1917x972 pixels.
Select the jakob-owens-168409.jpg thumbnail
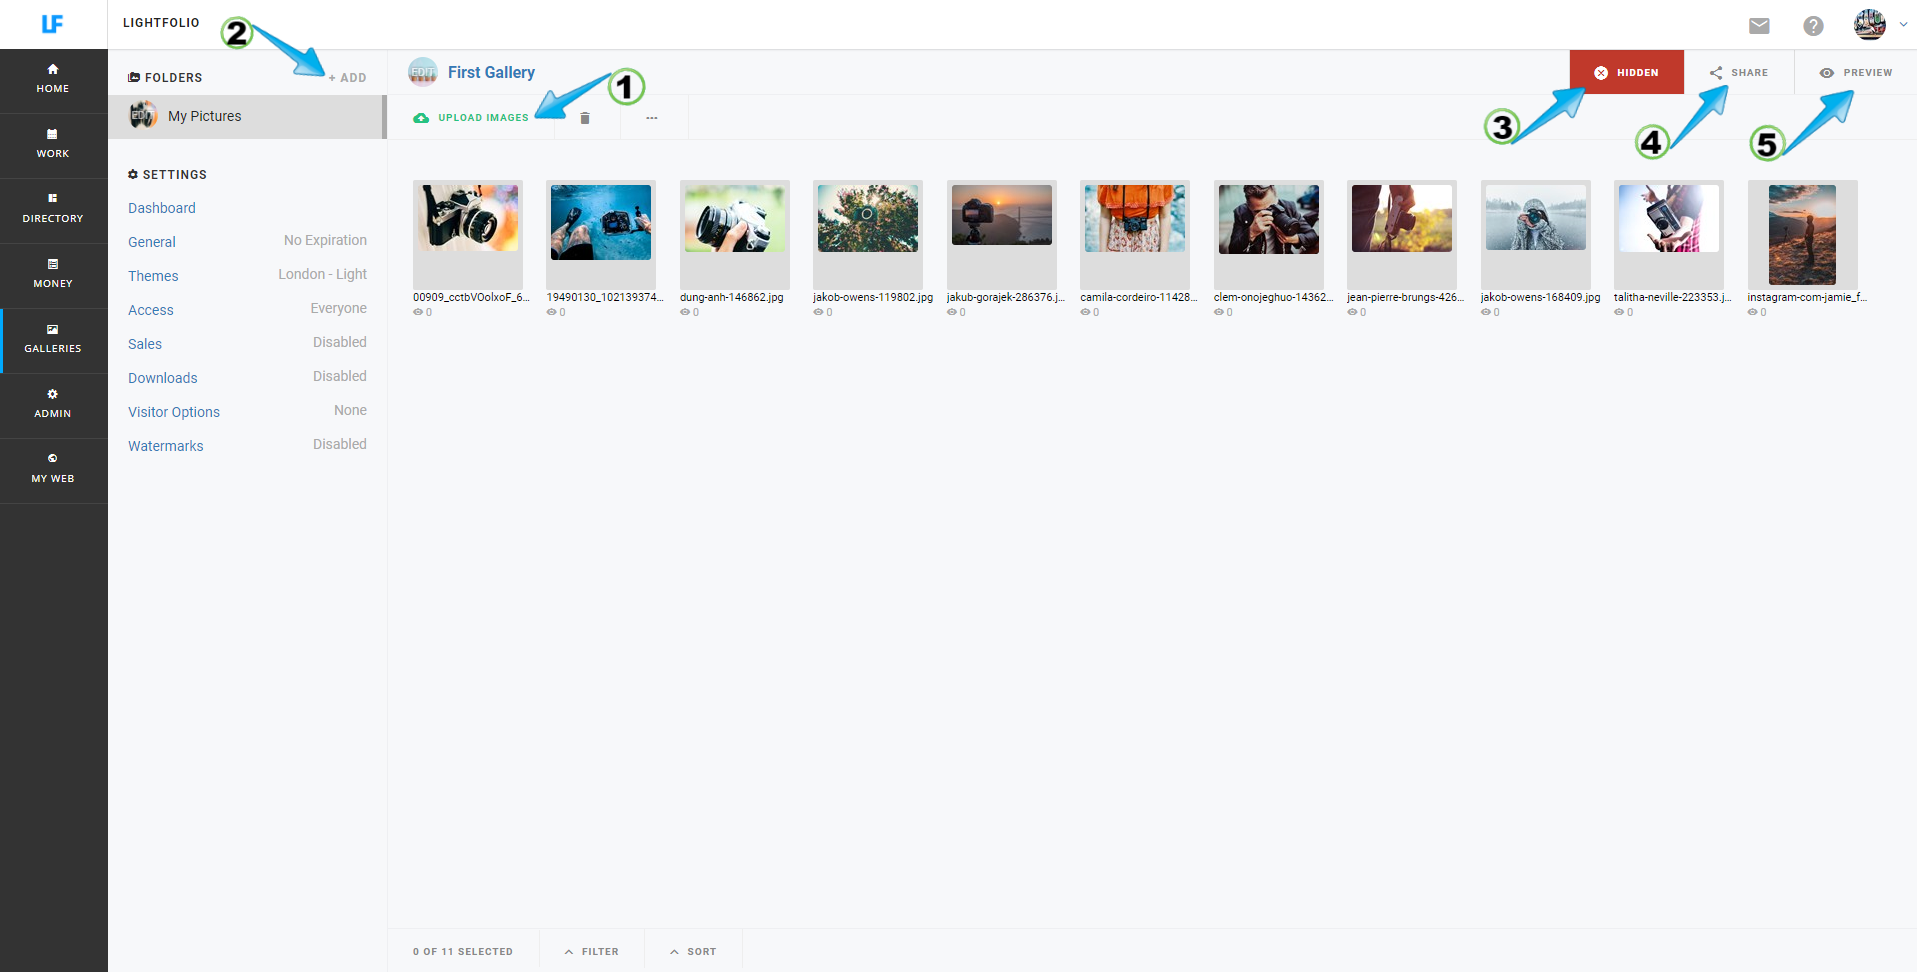click(x=1536, y=234)
